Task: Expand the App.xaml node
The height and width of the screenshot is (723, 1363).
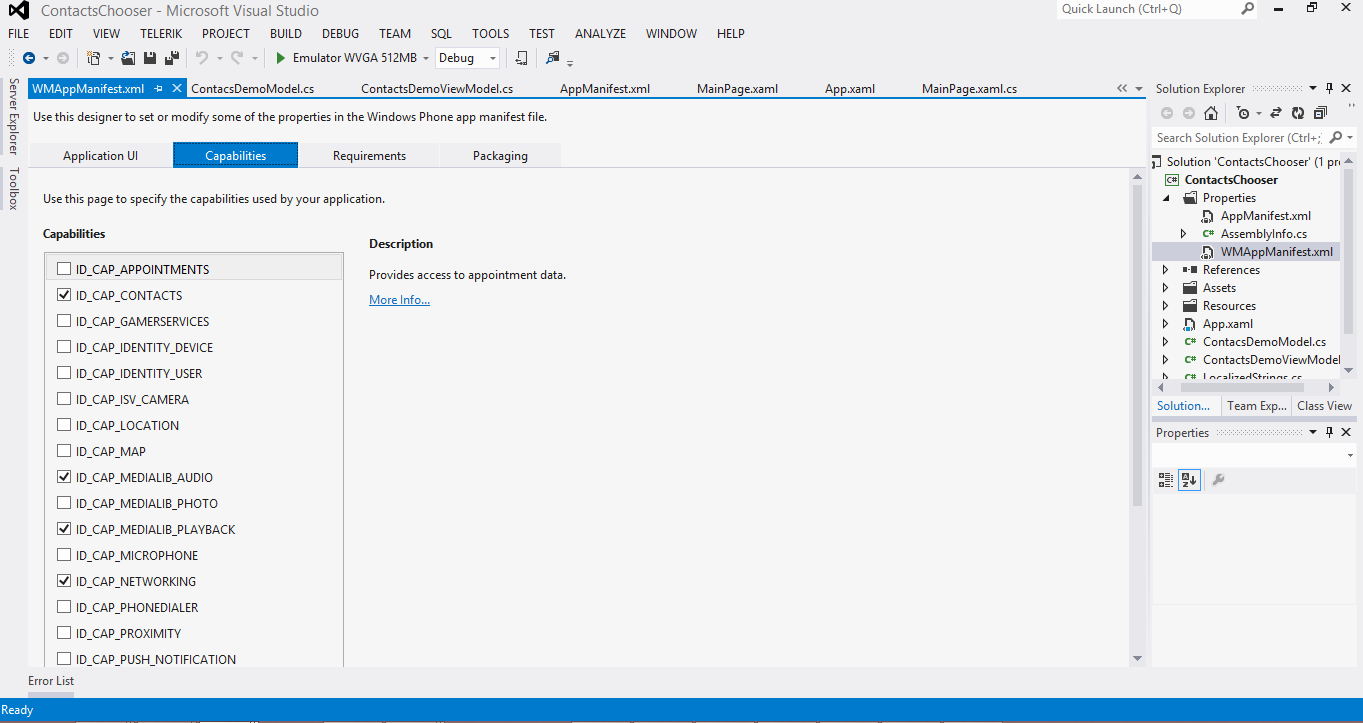Action: pyautogui.click(x=1166, y=323)
